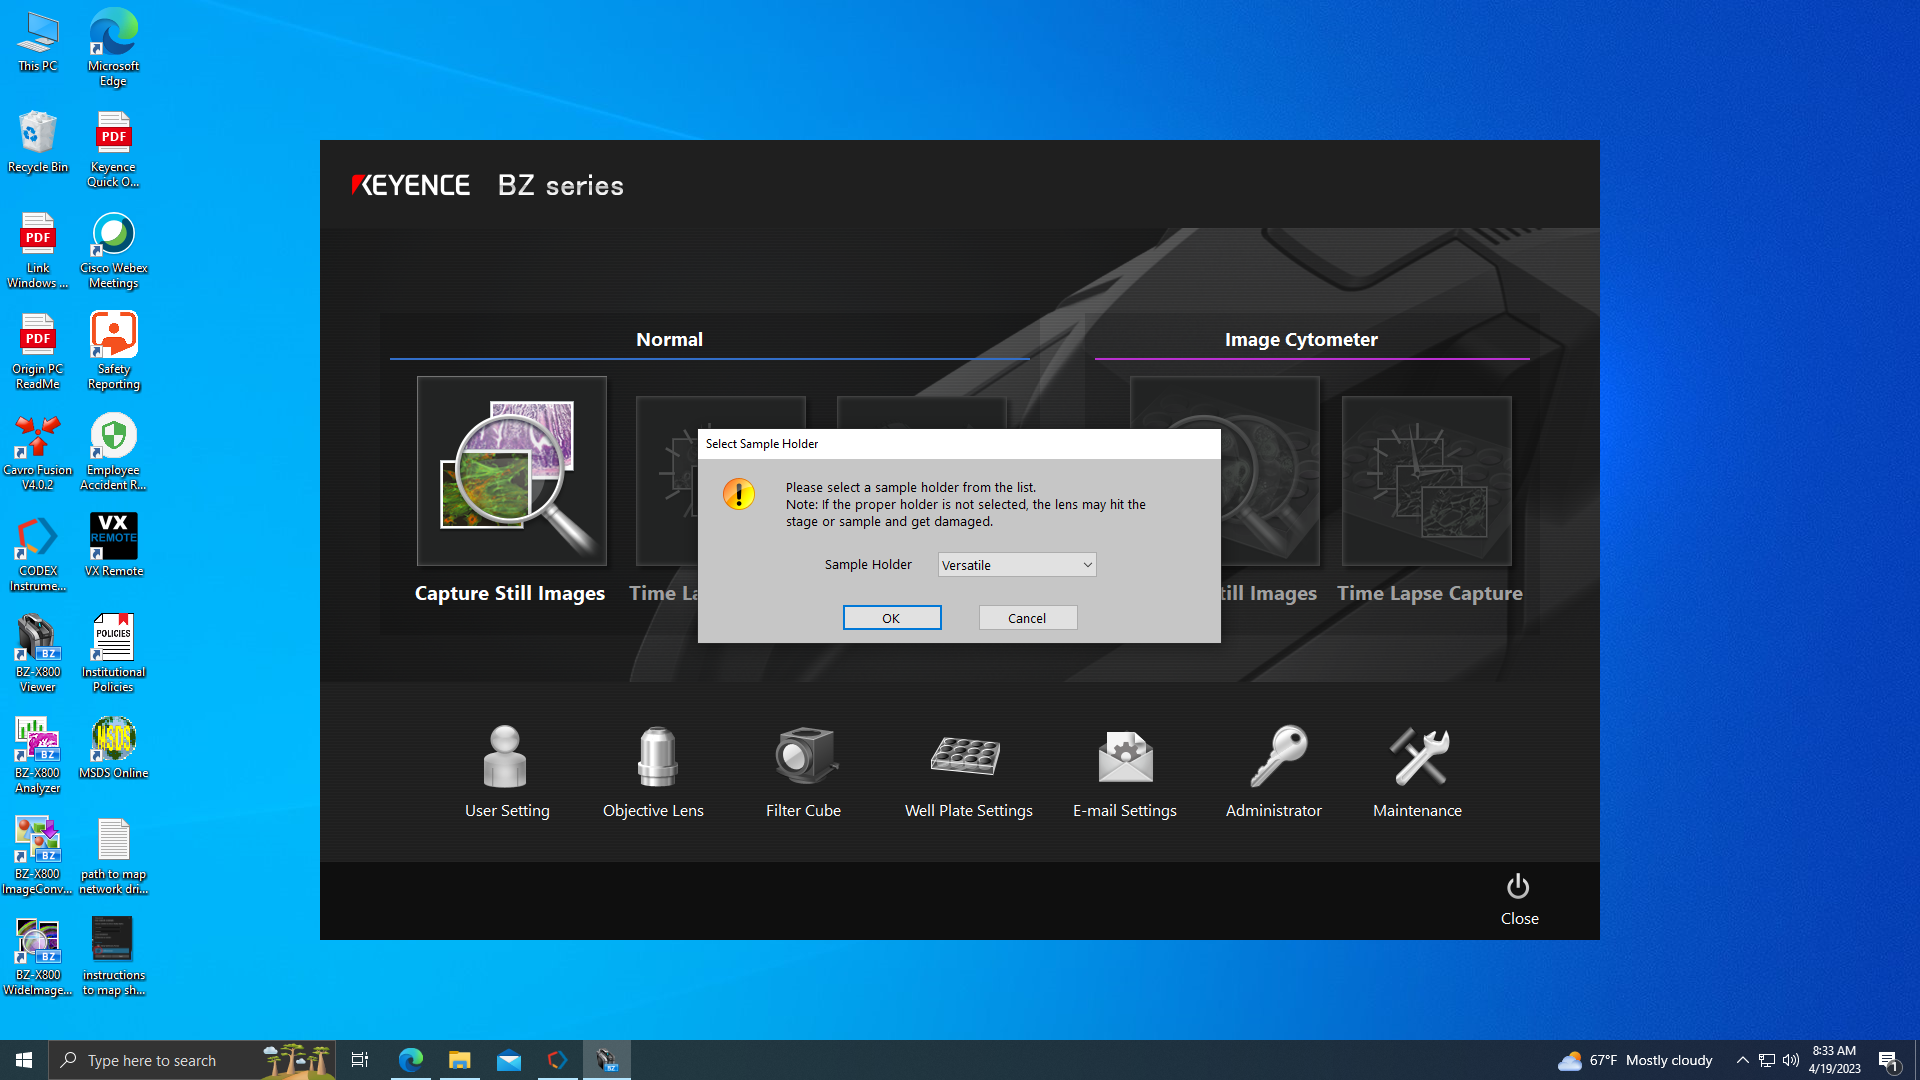Click the Close power icon
The image size is (1920, 1080).
click(1518, 888)
